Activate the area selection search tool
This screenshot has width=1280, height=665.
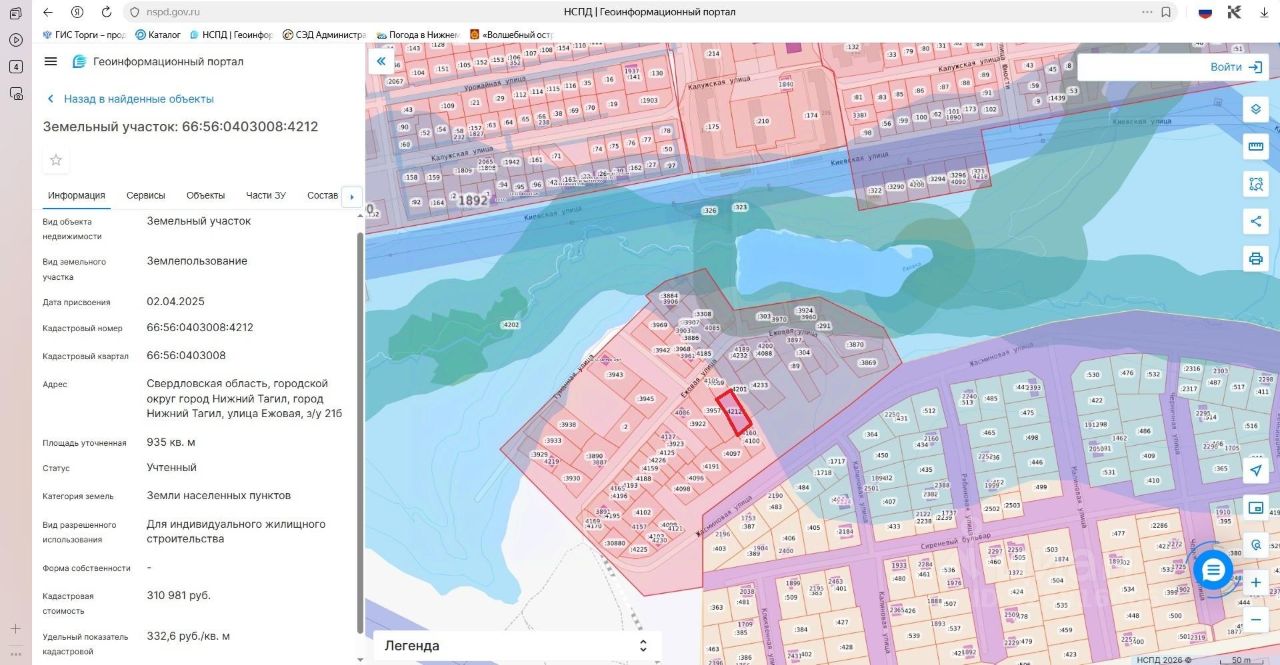point(1255,184)
